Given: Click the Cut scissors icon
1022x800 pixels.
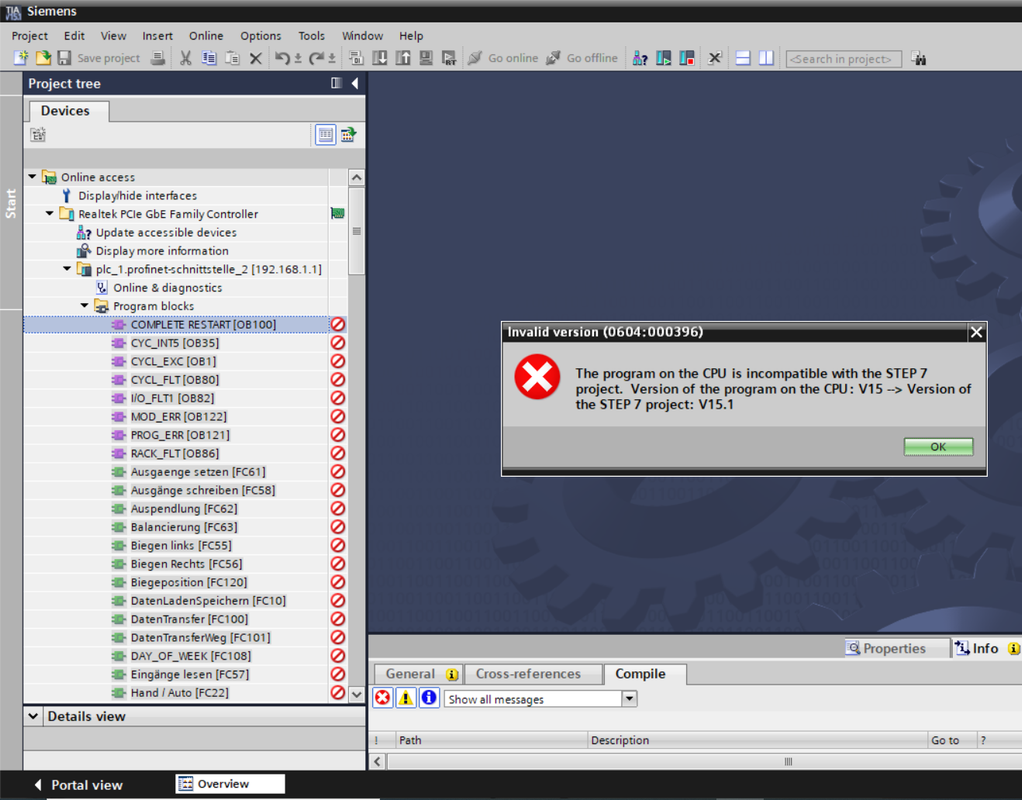Looking at the screenshot, I should click(x=186, y=58).
